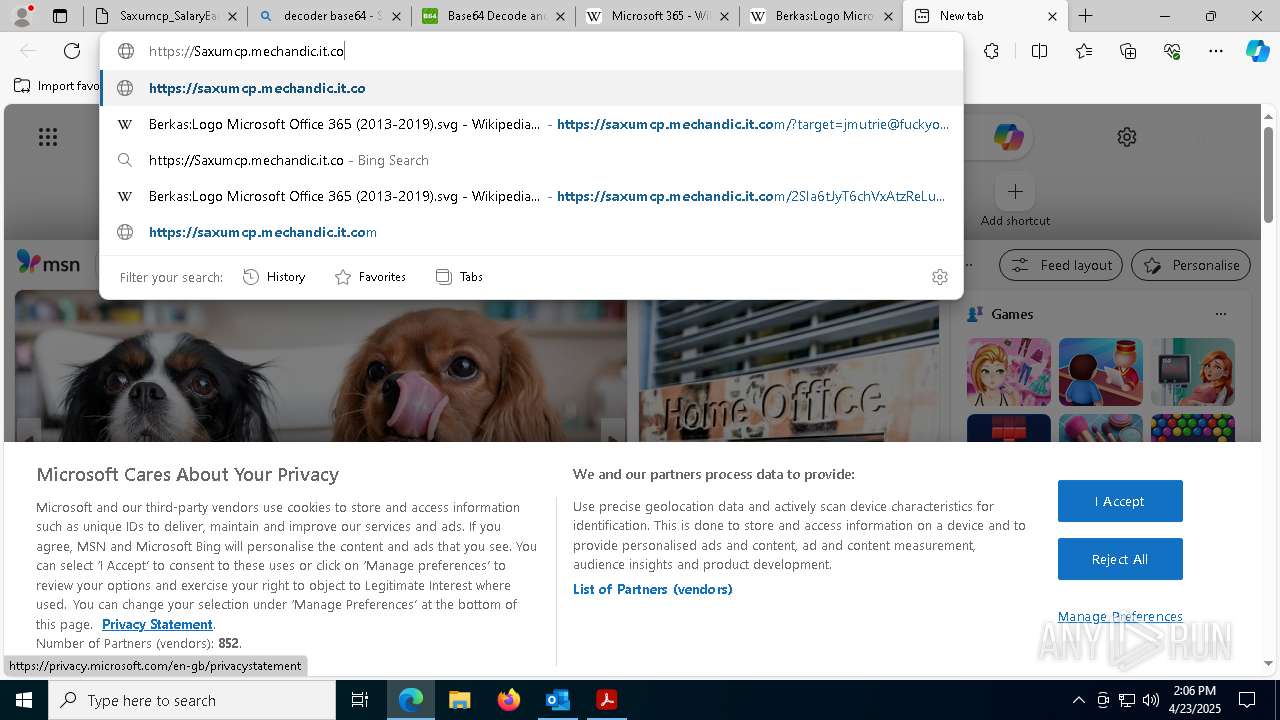Show hidden system tray icons
This screenshot has width=1280, height=720.
[1078, 700]
